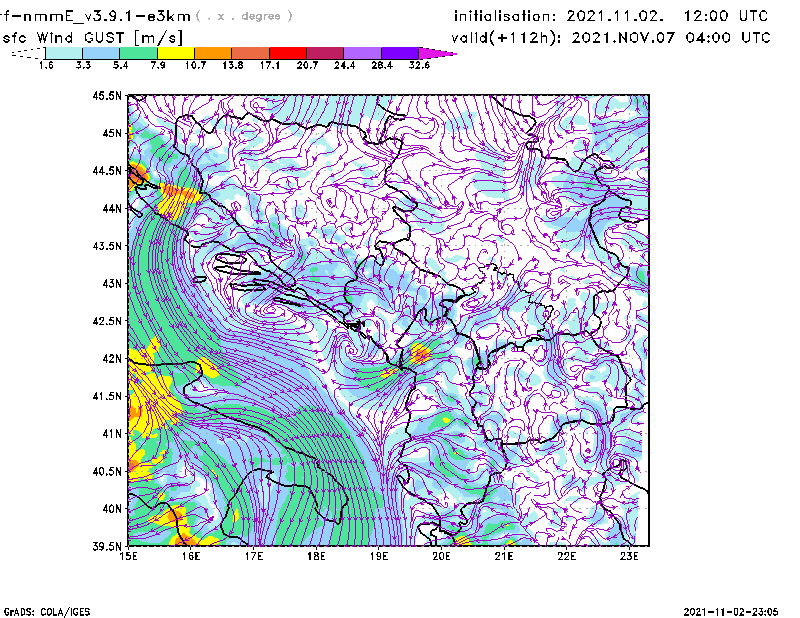Click the 39.5N latitude label
This screenshot has height=618, width=800.
point(107,546)
